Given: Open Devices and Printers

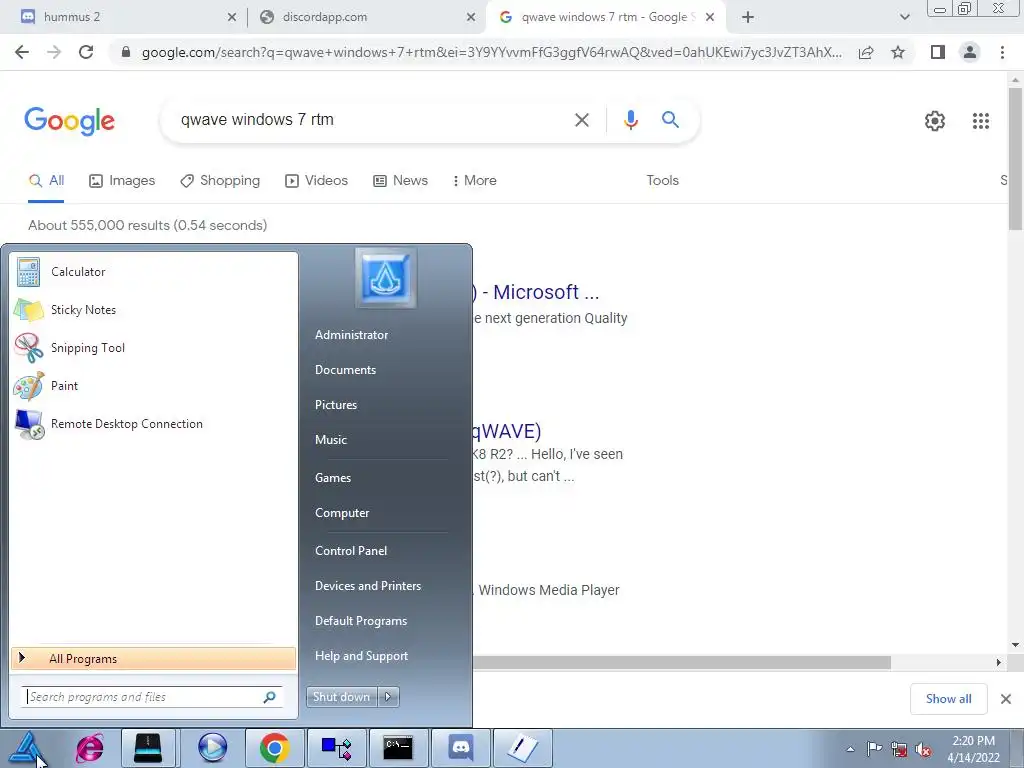Looking at the screenshot, I should [x=368, y=586].
